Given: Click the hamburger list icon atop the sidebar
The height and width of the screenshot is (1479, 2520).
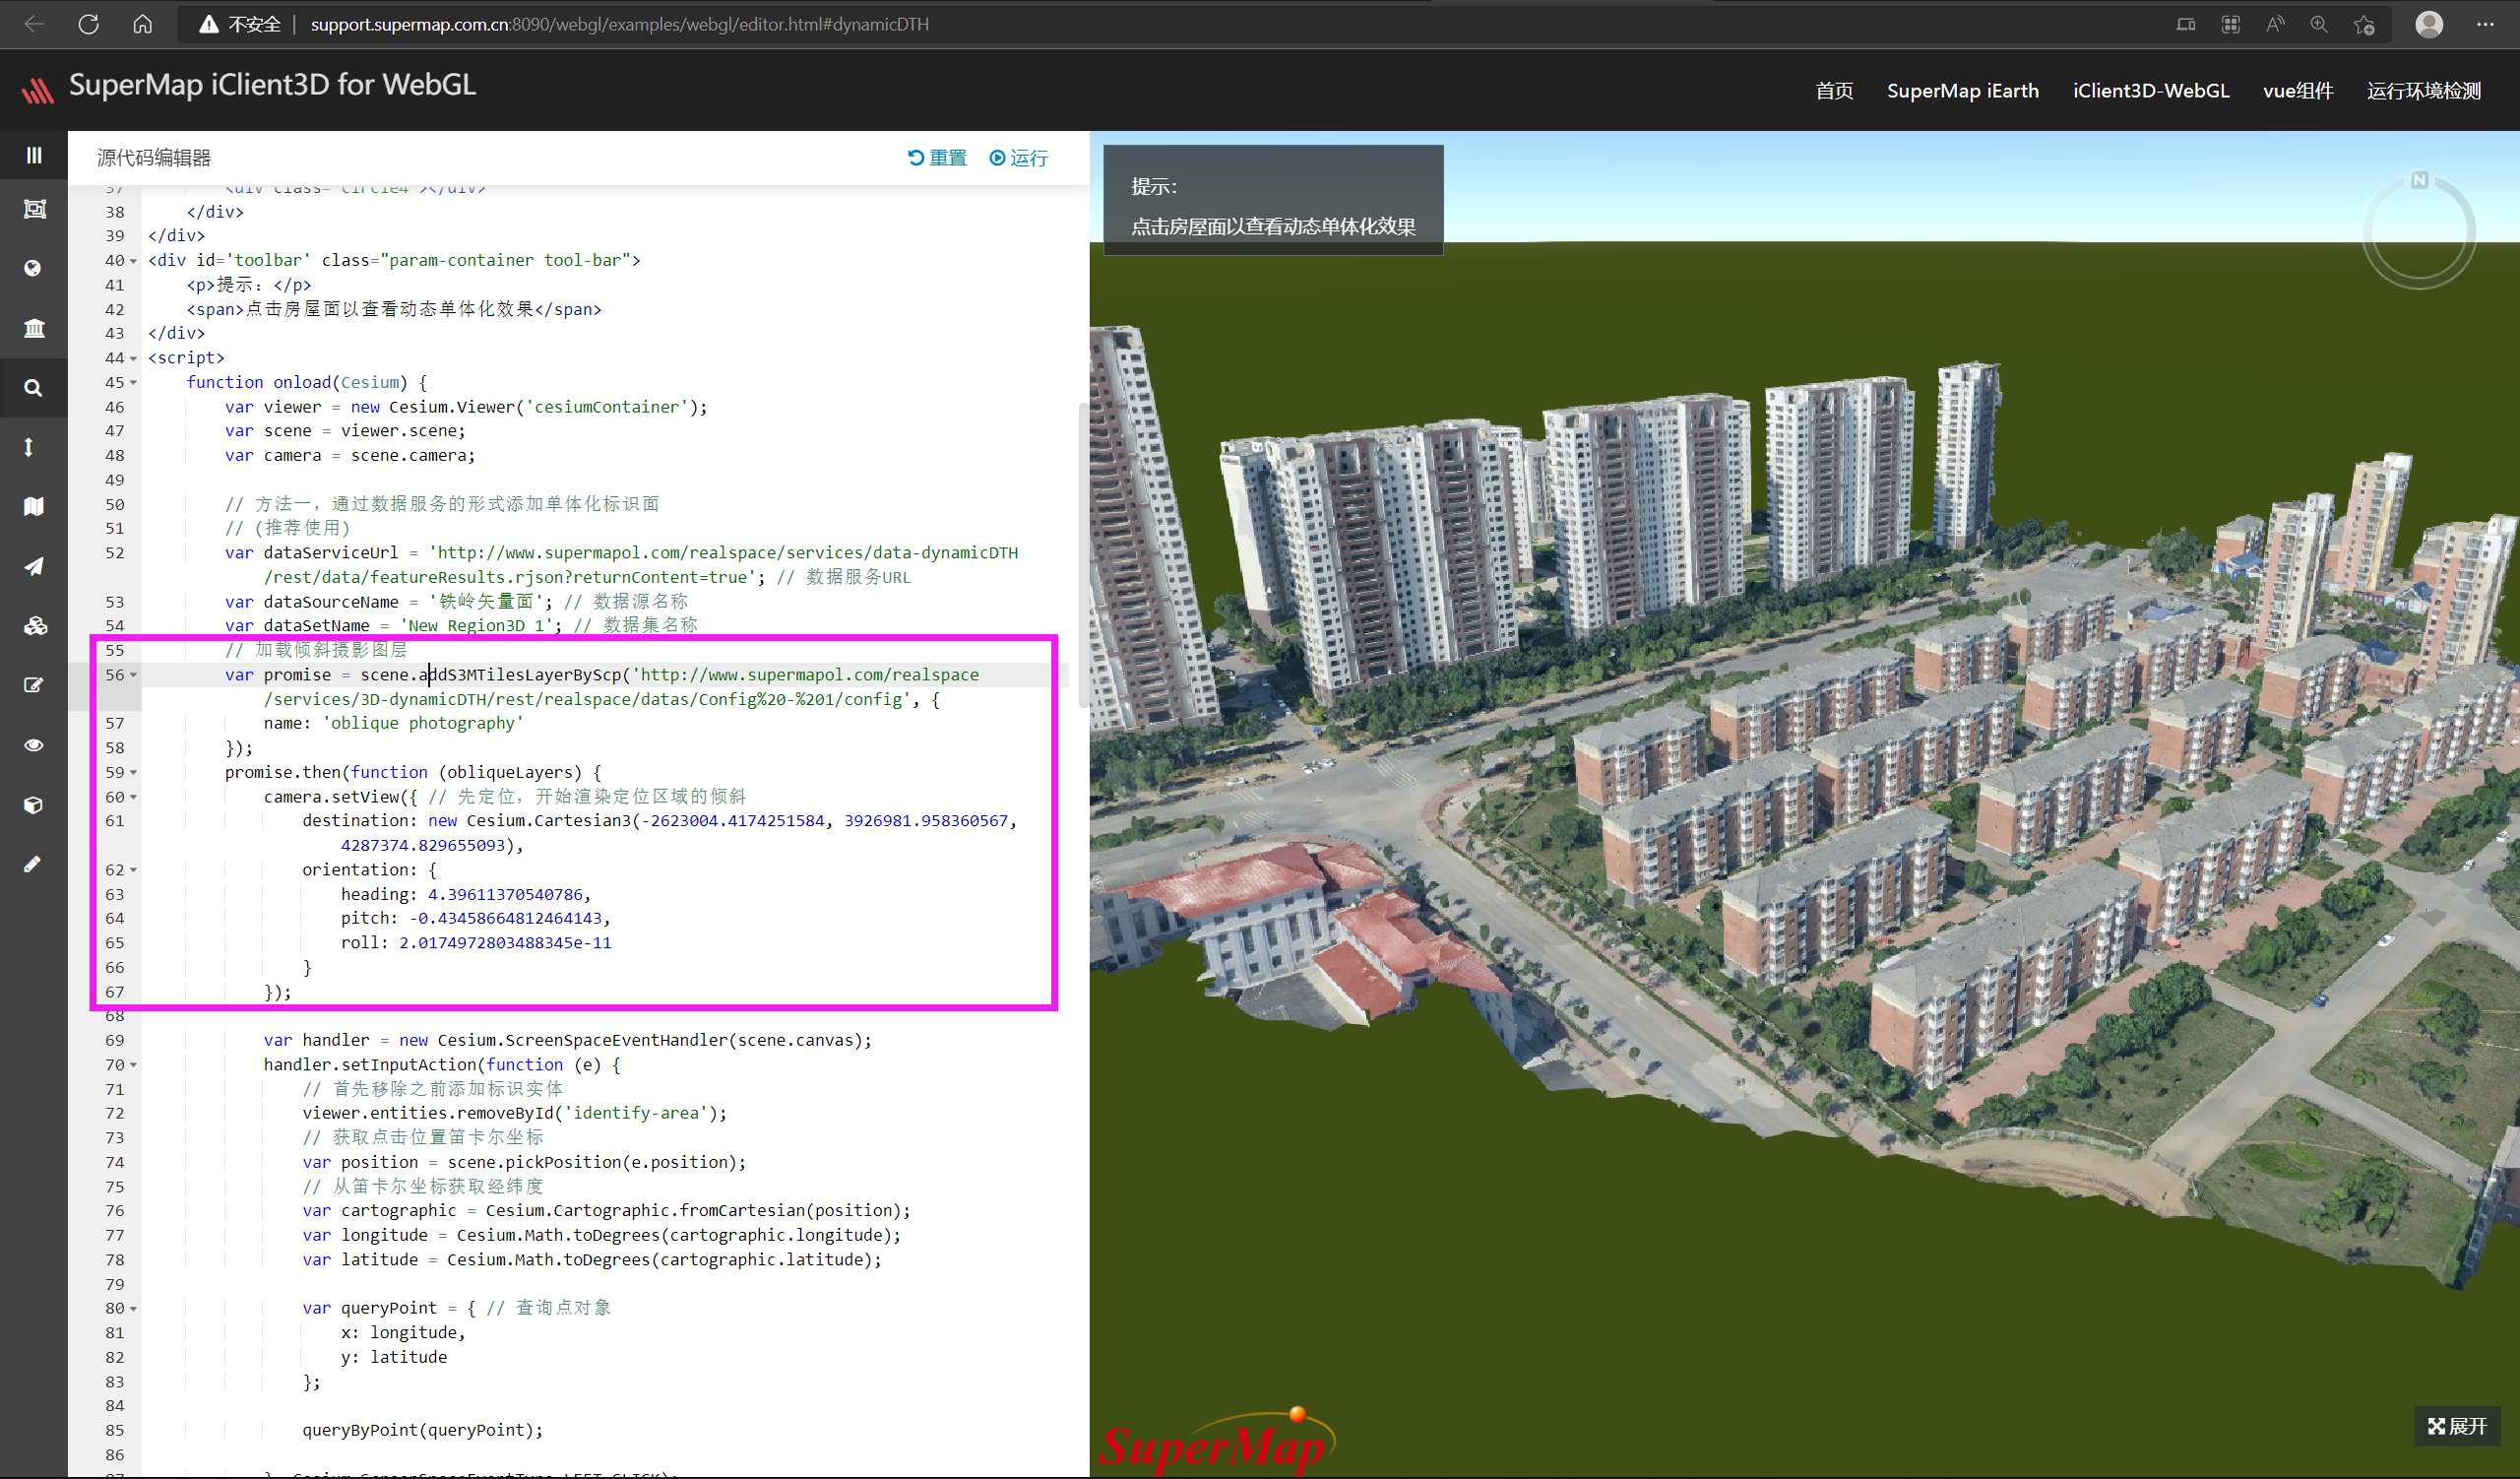Looking at the screenshot, I should point(34,155).
